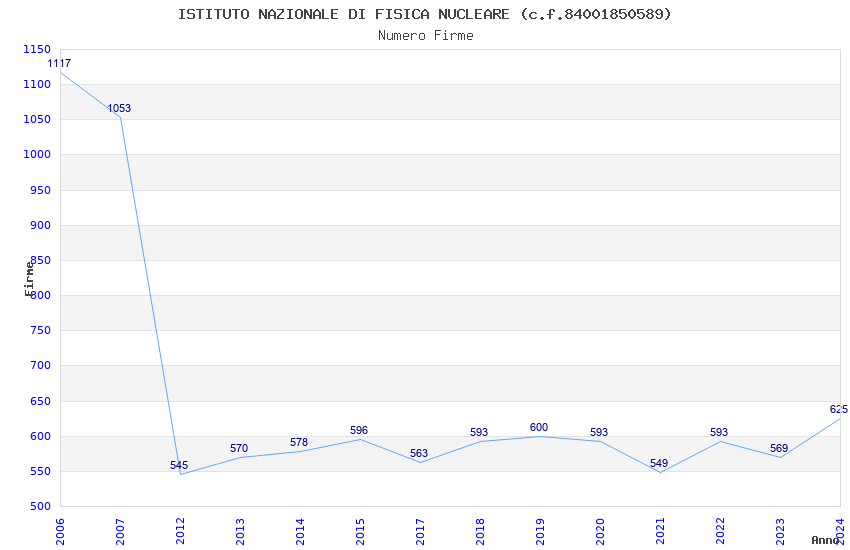The width and height of the screenshot is (850, 550).
Task: Click the 2015 year axis label
Action: point(360,531)
